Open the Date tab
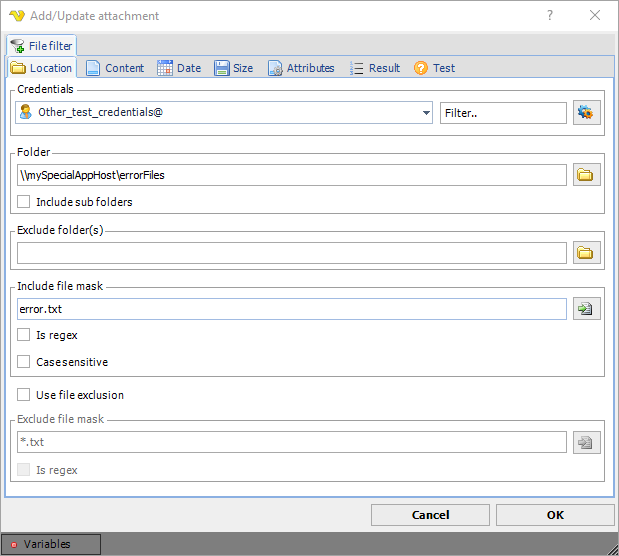This screenshot has height=556, width=619. click(180, 68)
